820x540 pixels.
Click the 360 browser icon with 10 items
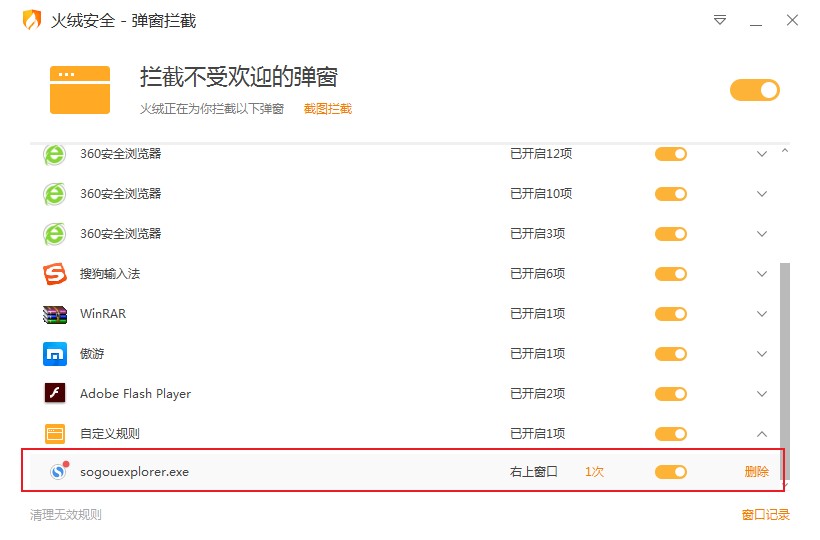coord(54,194)
